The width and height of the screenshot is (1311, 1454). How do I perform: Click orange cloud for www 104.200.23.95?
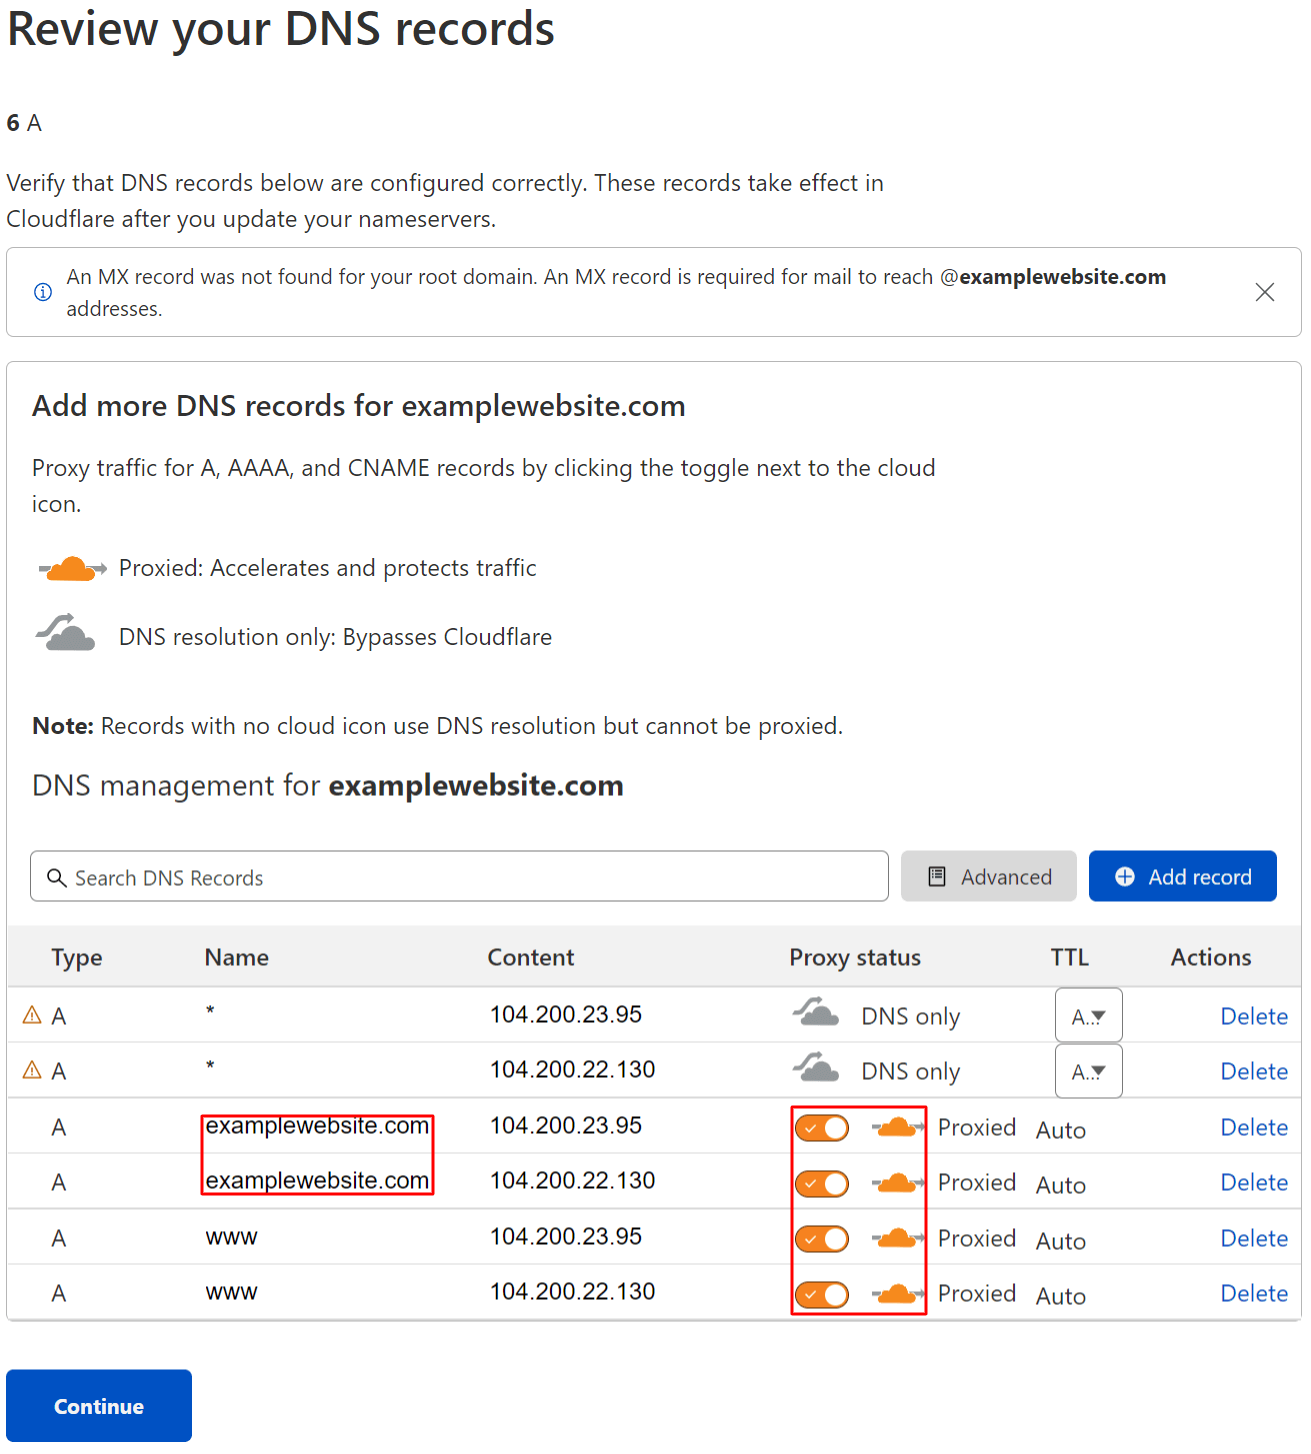897,1238
